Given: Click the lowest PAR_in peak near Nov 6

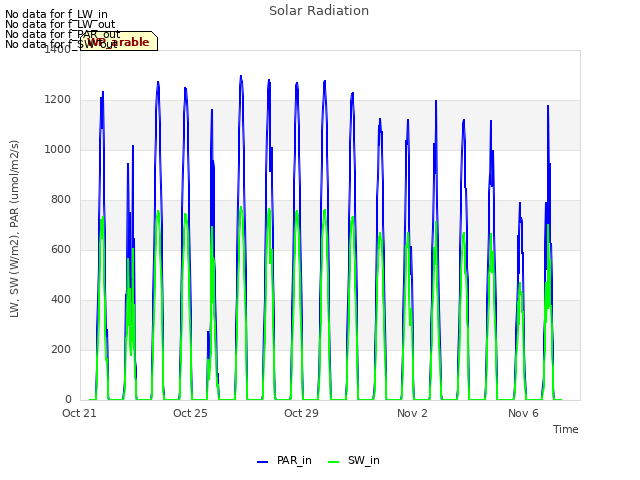Looking at the screenshot, I should point(520,203).
